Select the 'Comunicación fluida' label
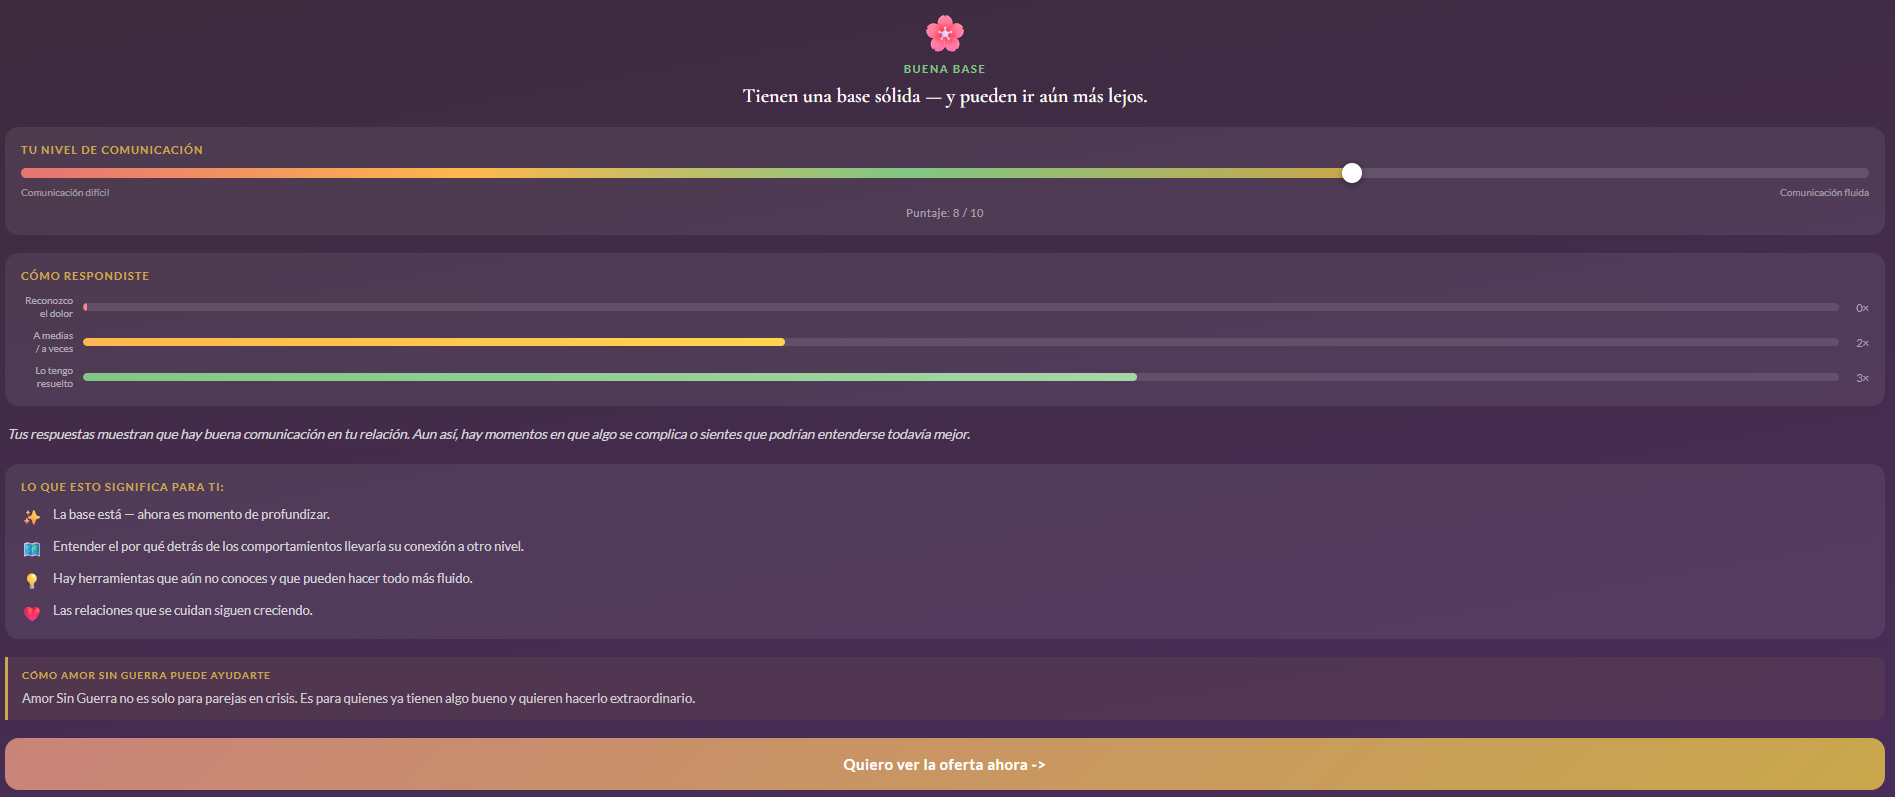This screenshot has width=1895, height=797. pos(1824,192)
